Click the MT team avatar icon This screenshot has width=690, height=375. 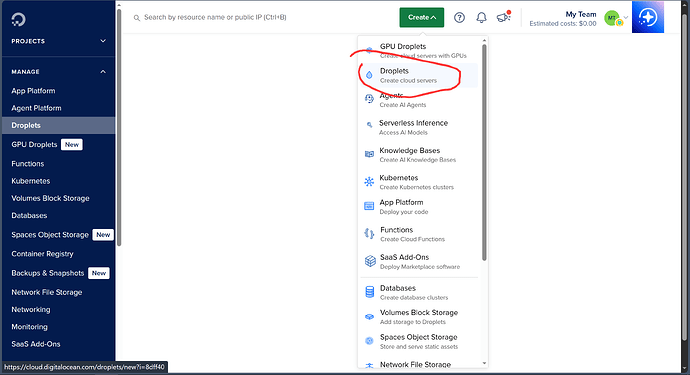click(613, 18)
